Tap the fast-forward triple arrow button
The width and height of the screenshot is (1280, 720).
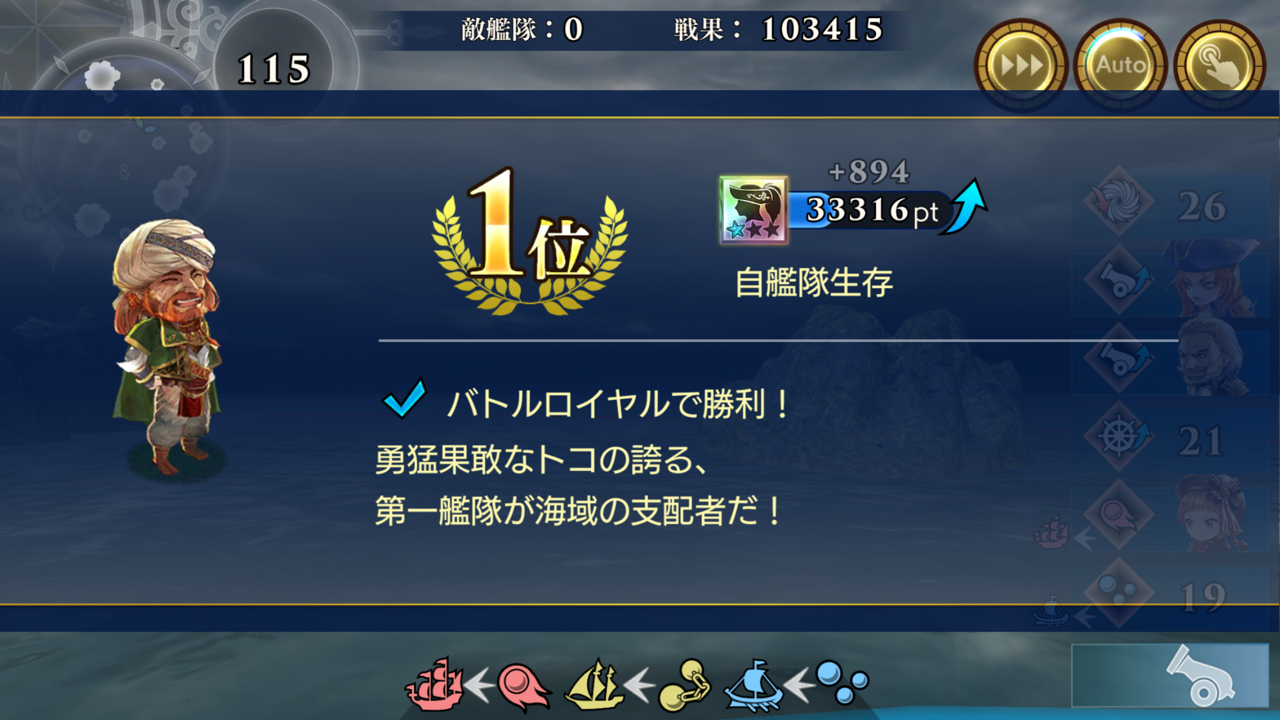click(1021, 66)
